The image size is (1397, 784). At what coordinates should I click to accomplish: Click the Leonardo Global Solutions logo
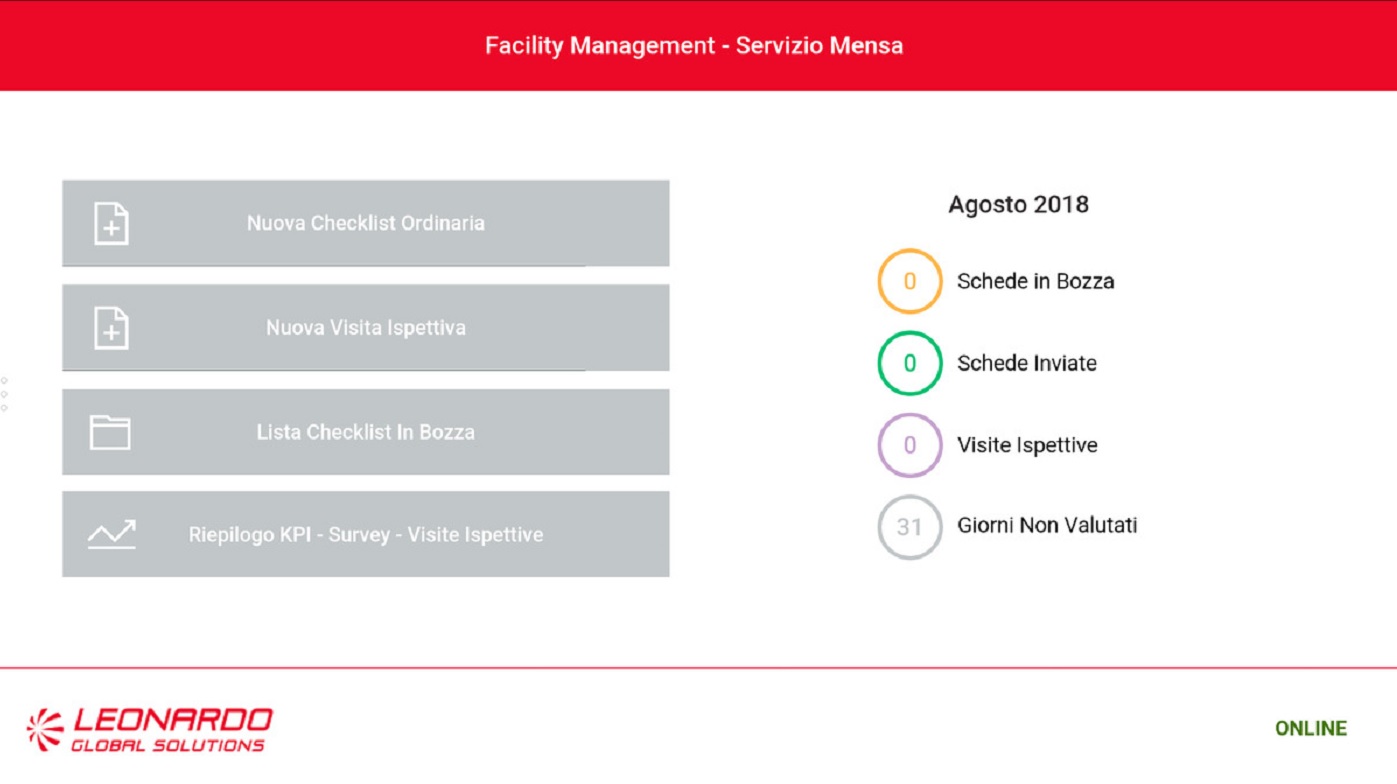pyautogui.click(x=150, y=729)
